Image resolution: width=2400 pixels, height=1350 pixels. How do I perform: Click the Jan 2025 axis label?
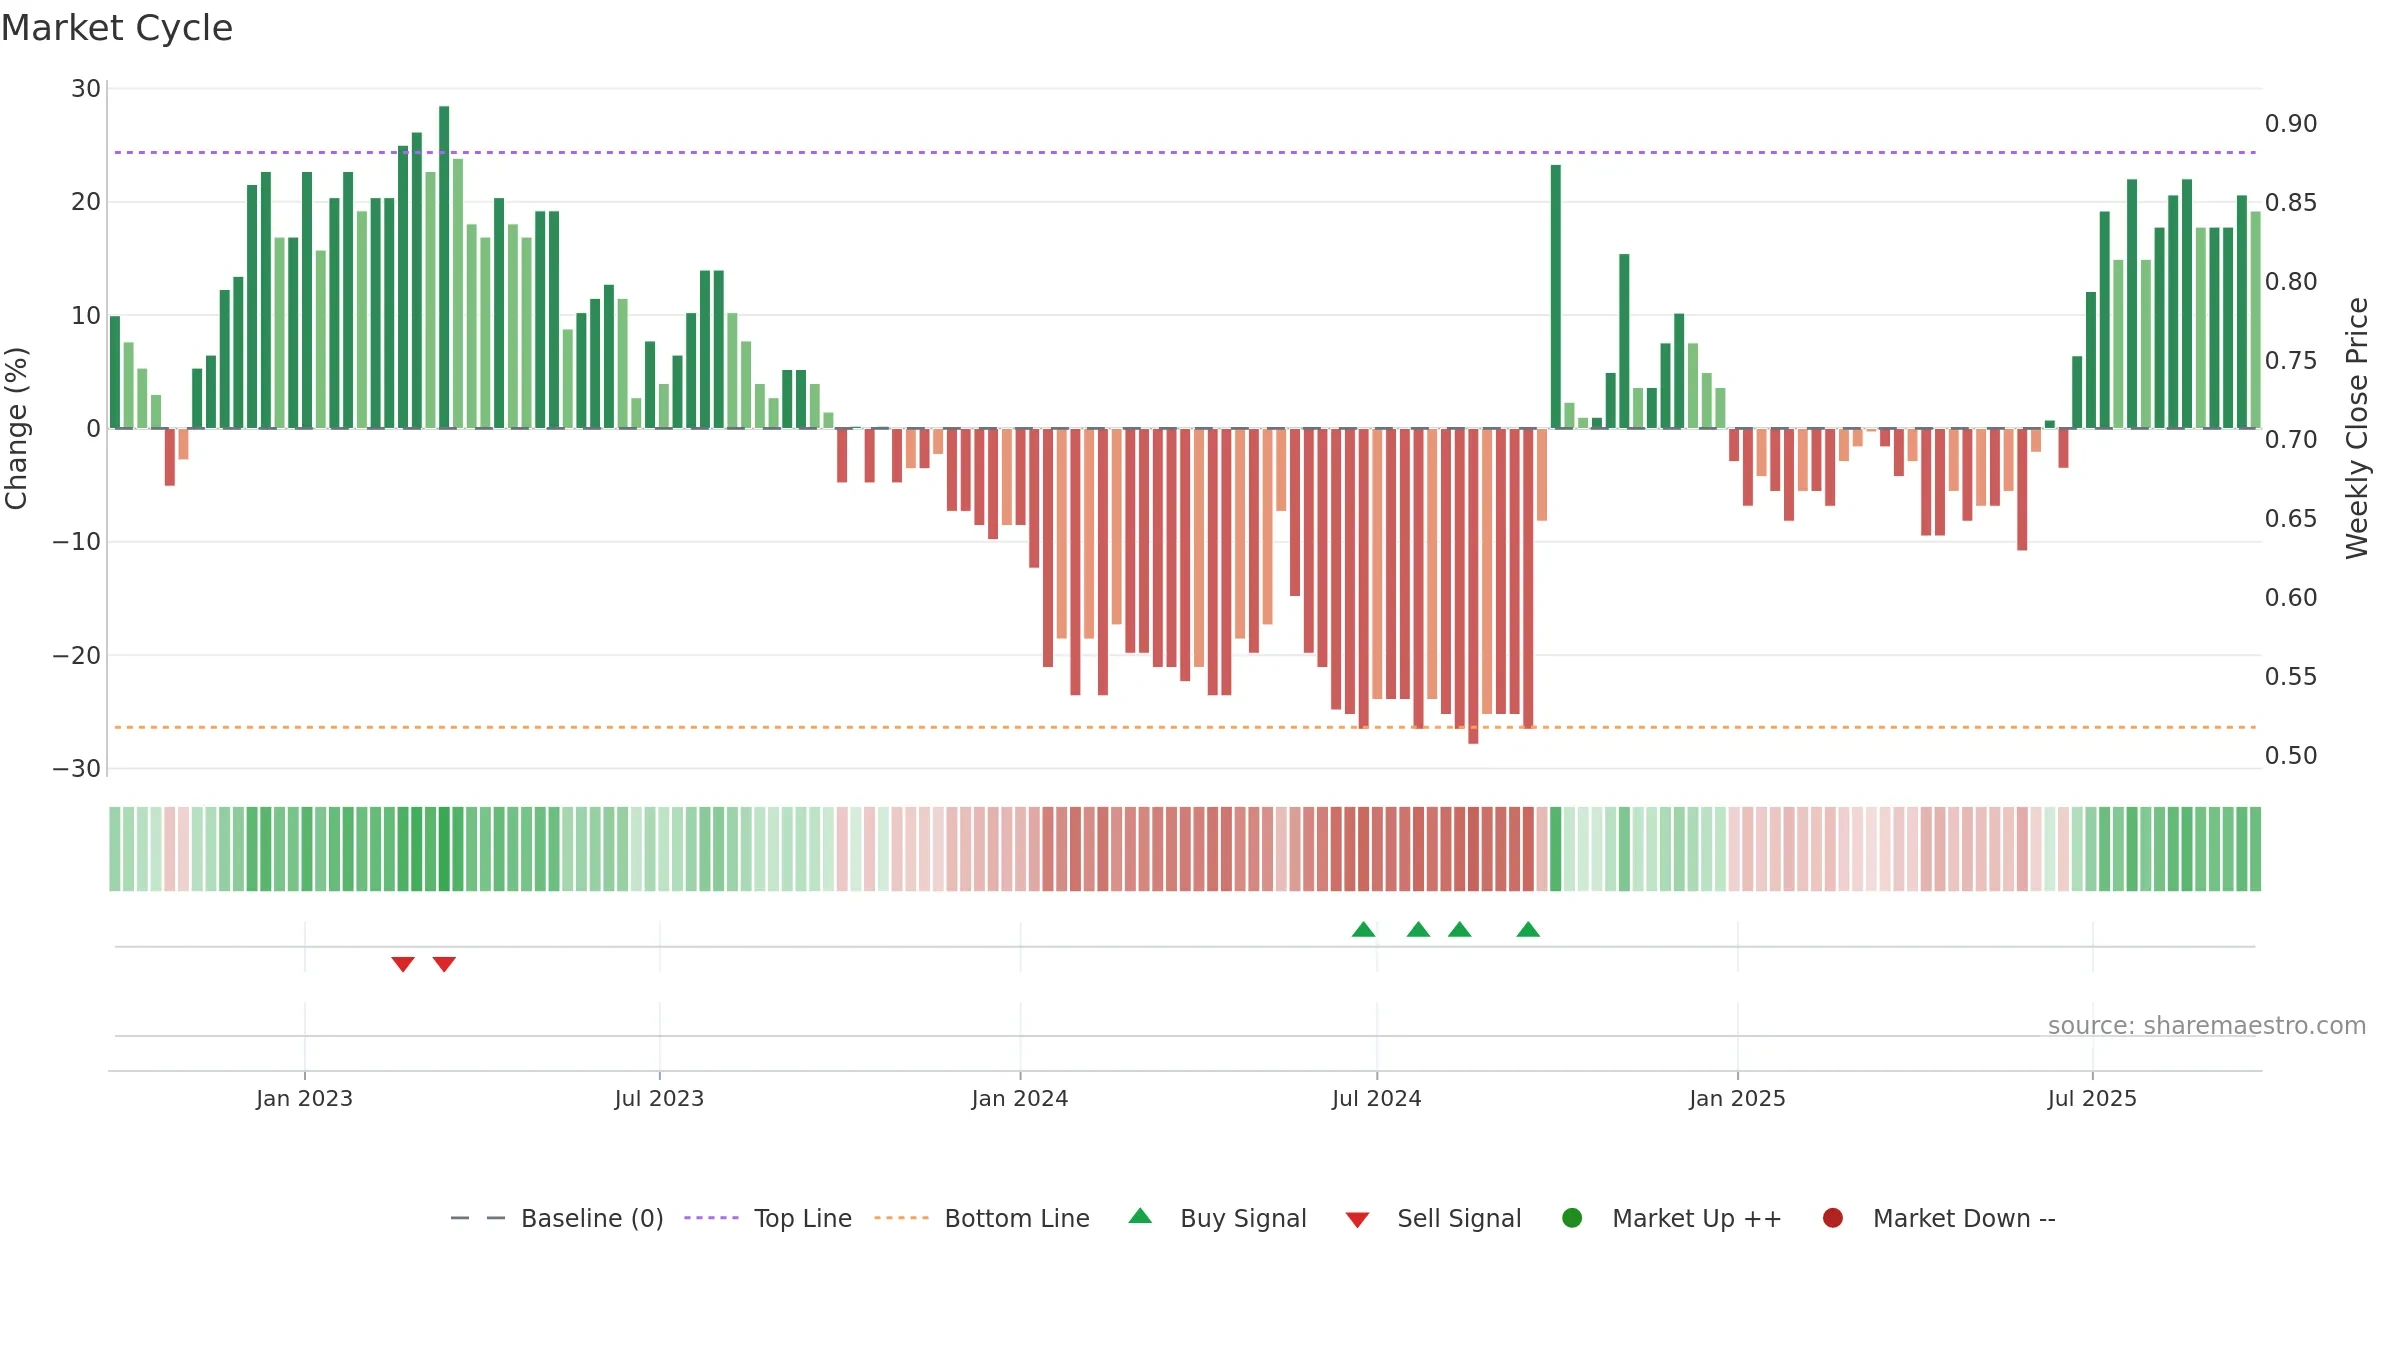click(x=1737, y=1098)
